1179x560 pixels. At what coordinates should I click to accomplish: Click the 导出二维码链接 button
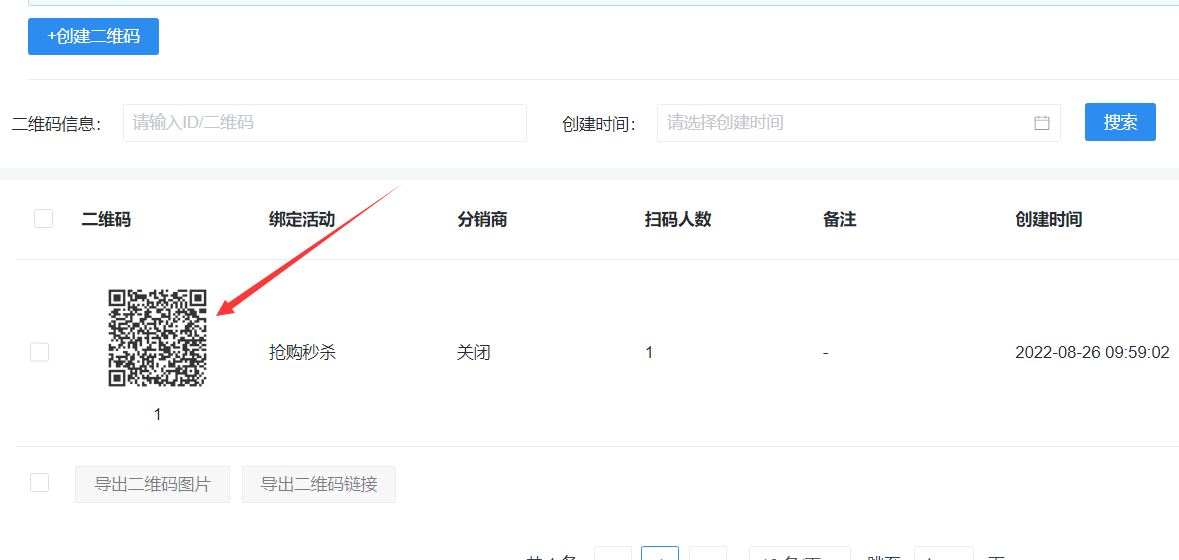tap(319, 484)
